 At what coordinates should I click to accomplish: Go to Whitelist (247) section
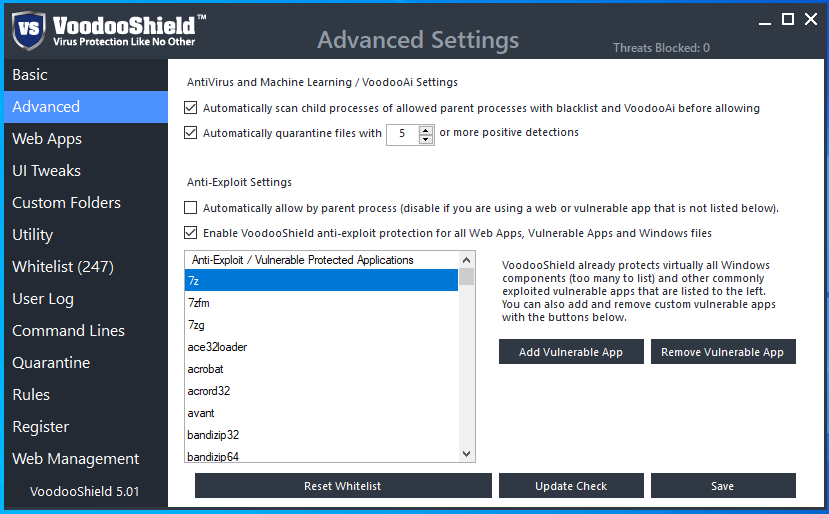click(63, 267)
